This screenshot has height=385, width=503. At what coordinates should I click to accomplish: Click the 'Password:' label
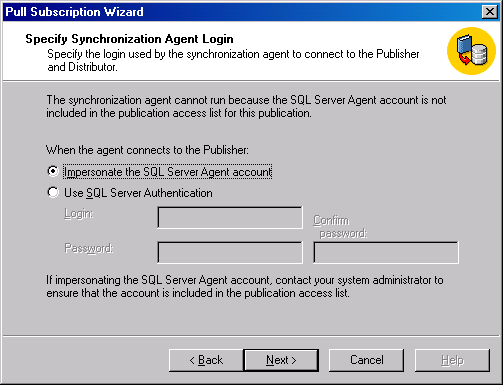(x=89, y=248)
